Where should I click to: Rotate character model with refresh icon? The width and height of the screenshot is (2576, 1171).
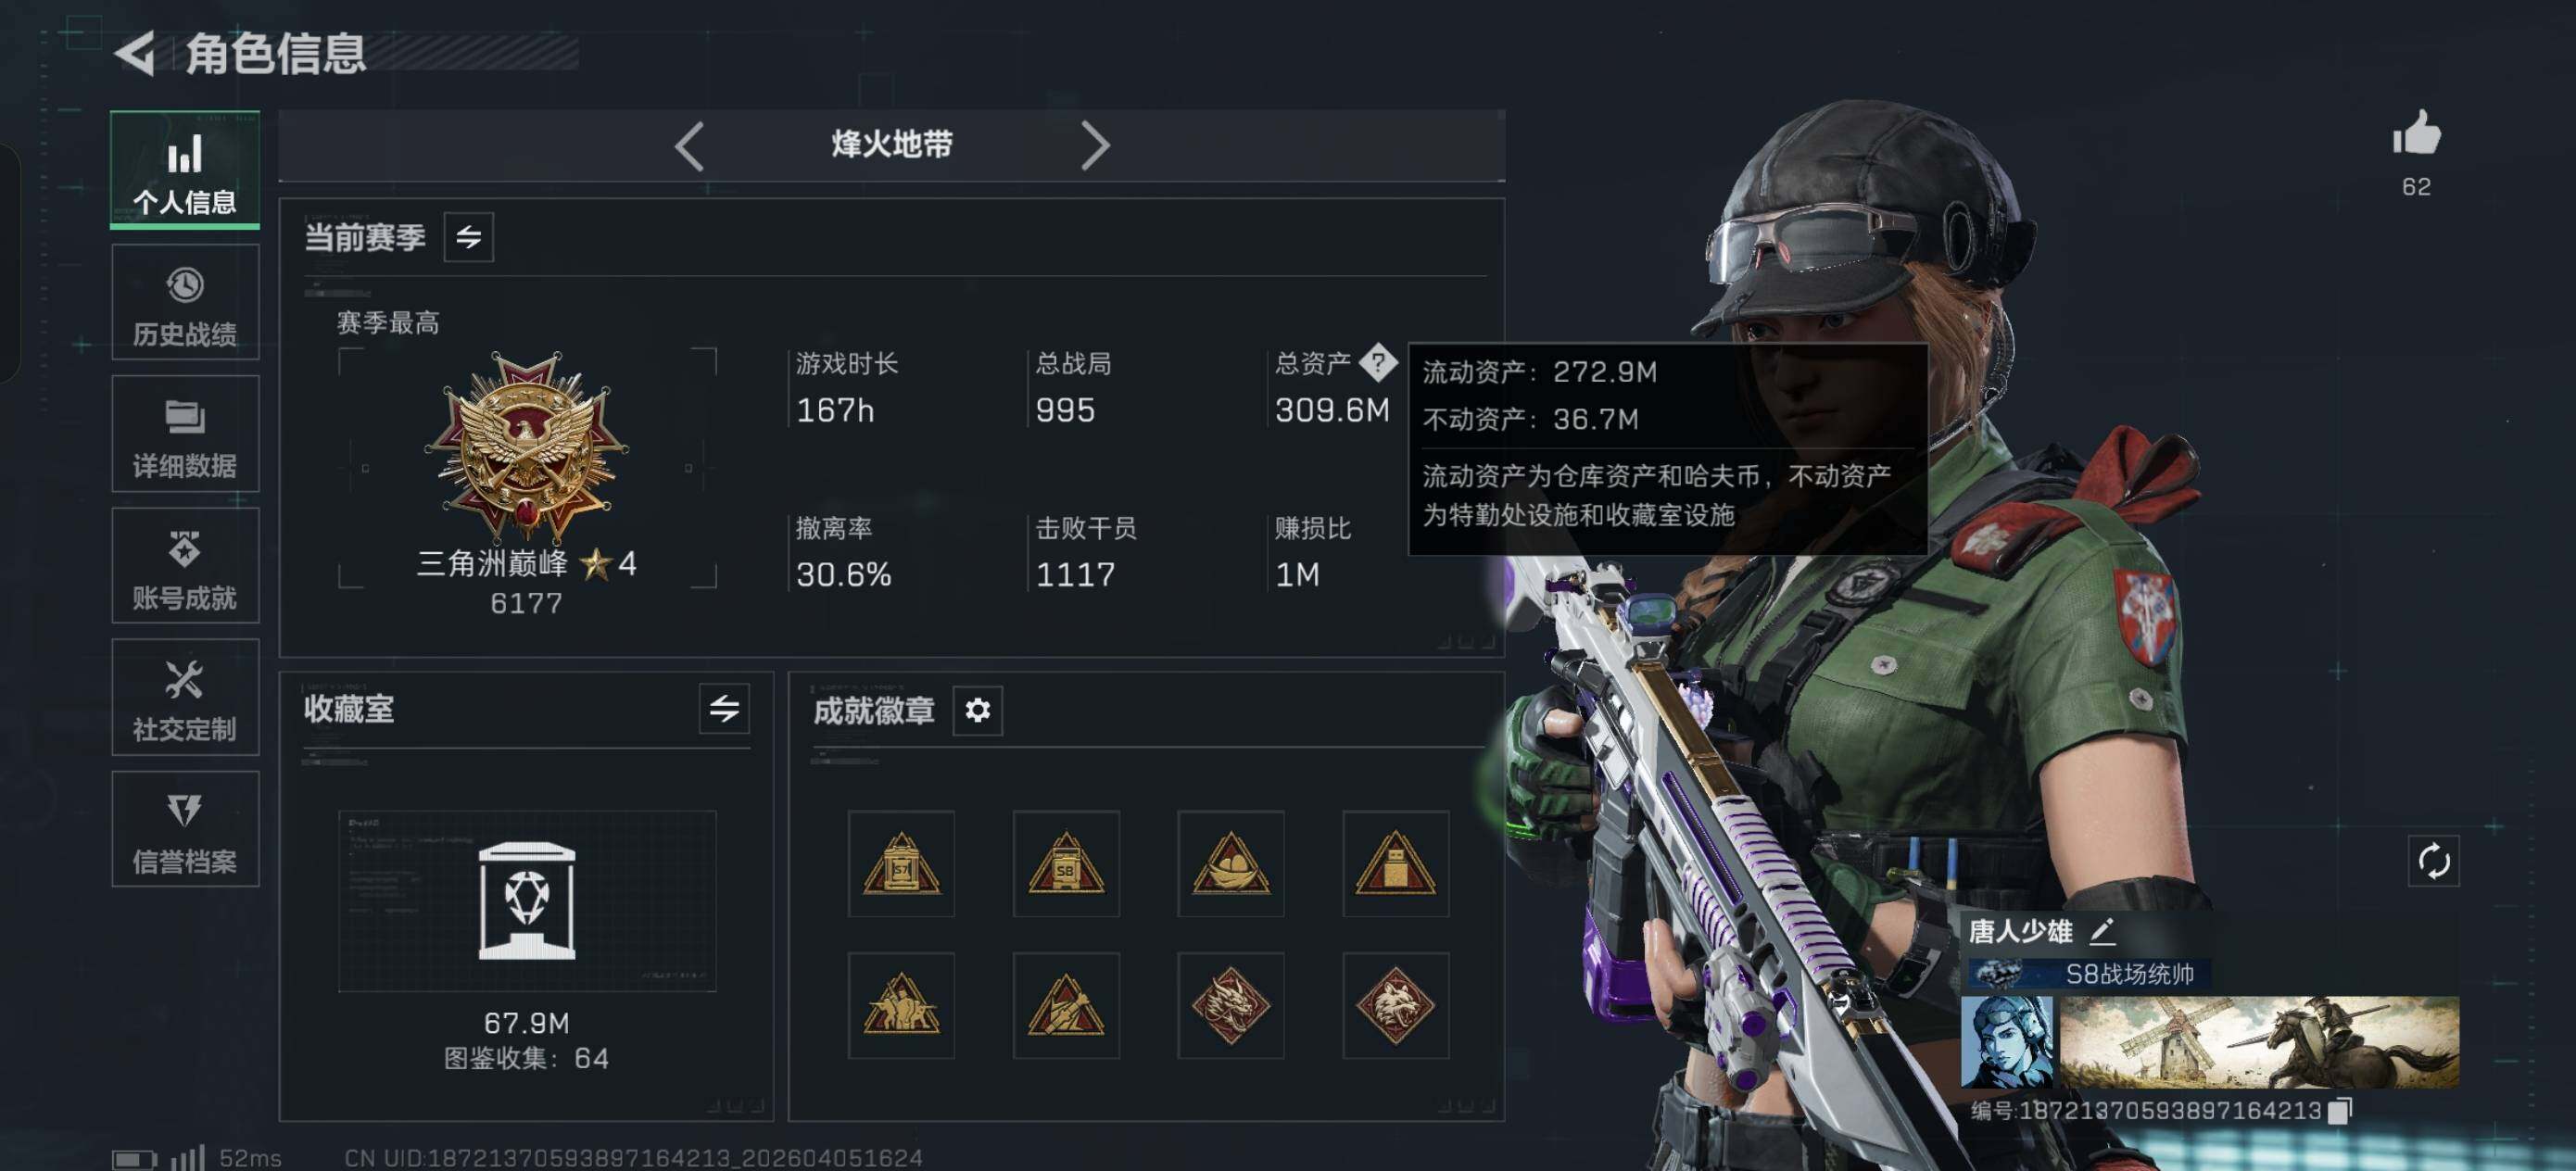2433,860
